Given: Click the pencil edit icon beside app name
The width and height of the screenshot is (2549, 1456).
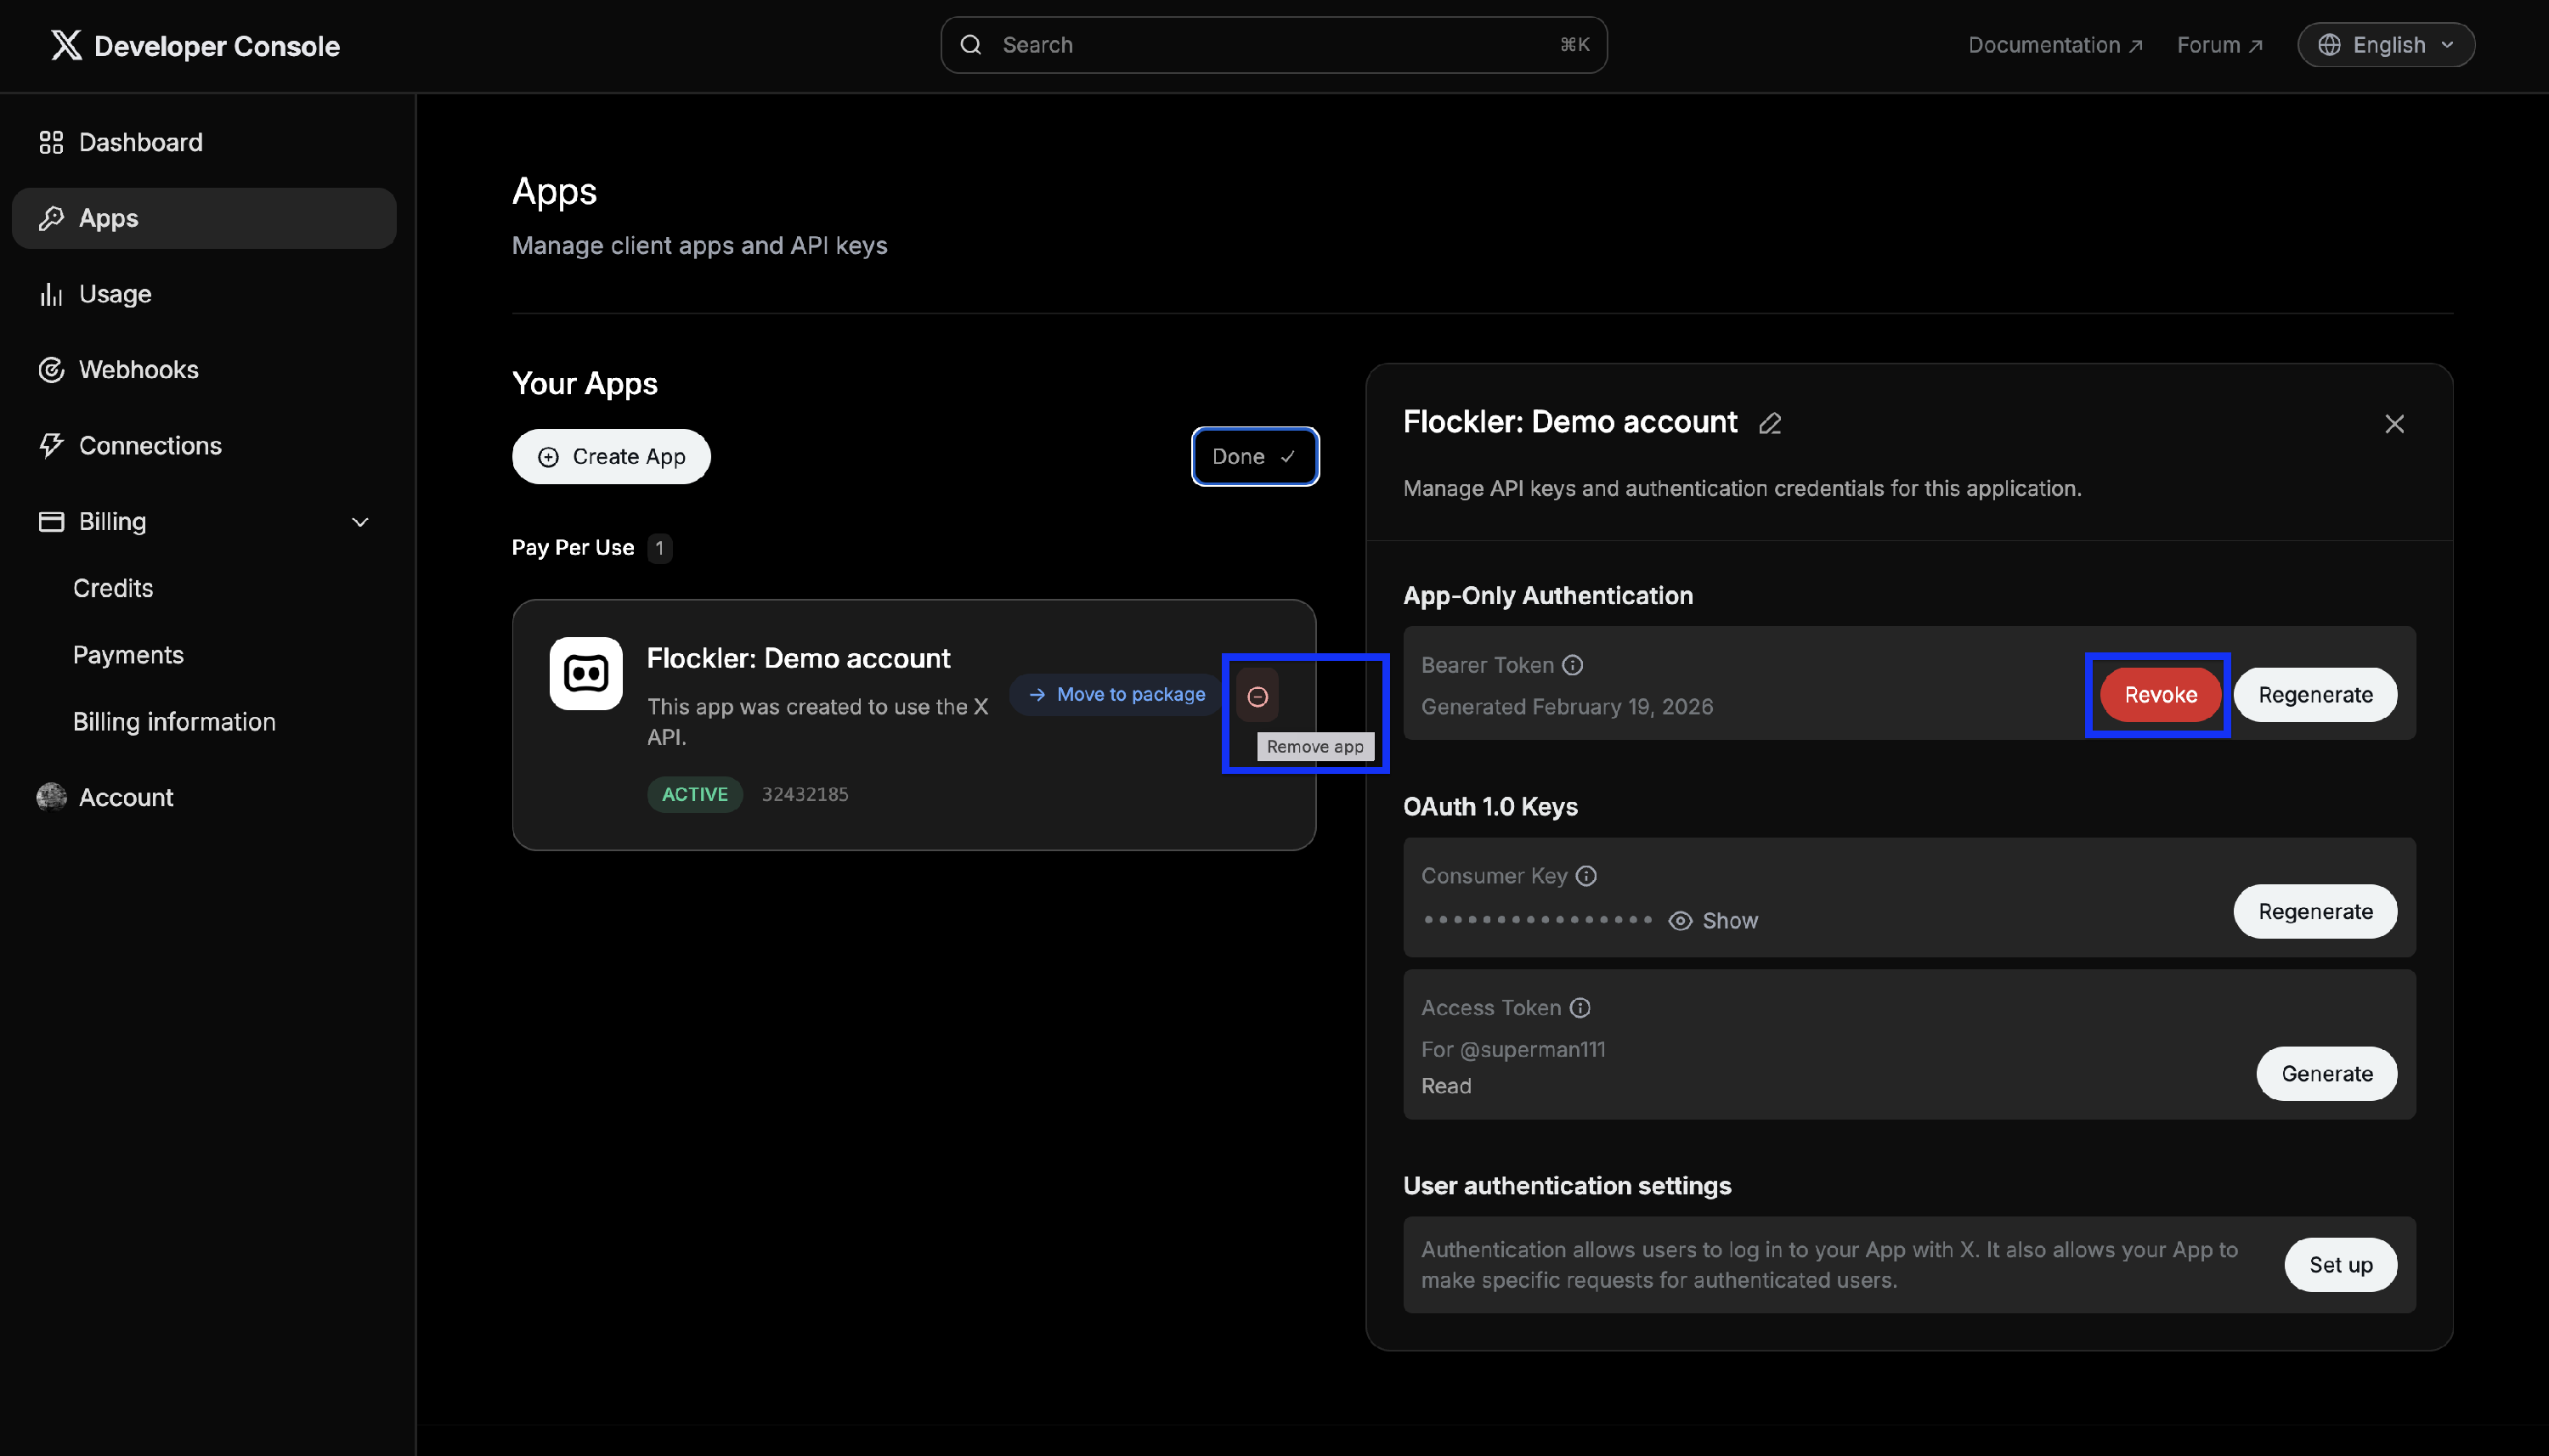Looking at the screenshot, I should (1770, 424).
